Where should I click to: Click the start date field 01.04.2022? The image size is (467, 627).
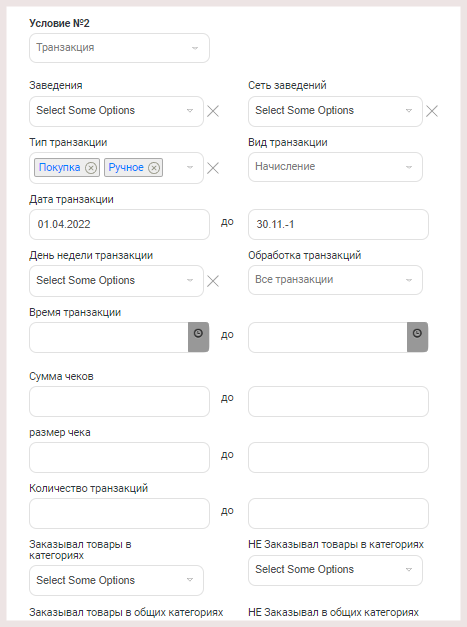[x=119, y=224]
